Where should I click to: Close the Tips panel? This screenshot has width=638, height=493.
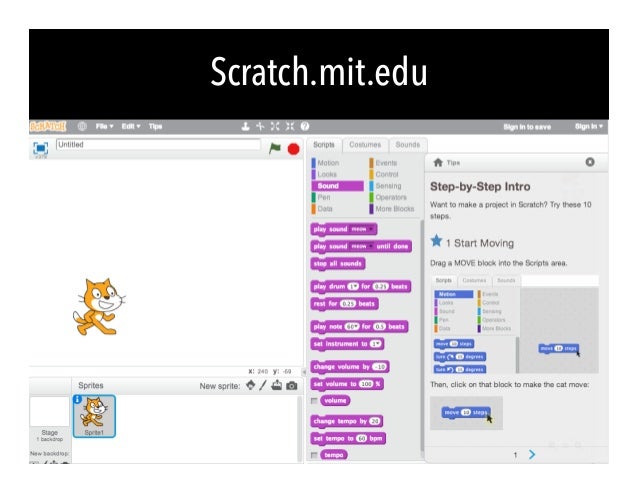pyautogui.click(x=590, y=162)
